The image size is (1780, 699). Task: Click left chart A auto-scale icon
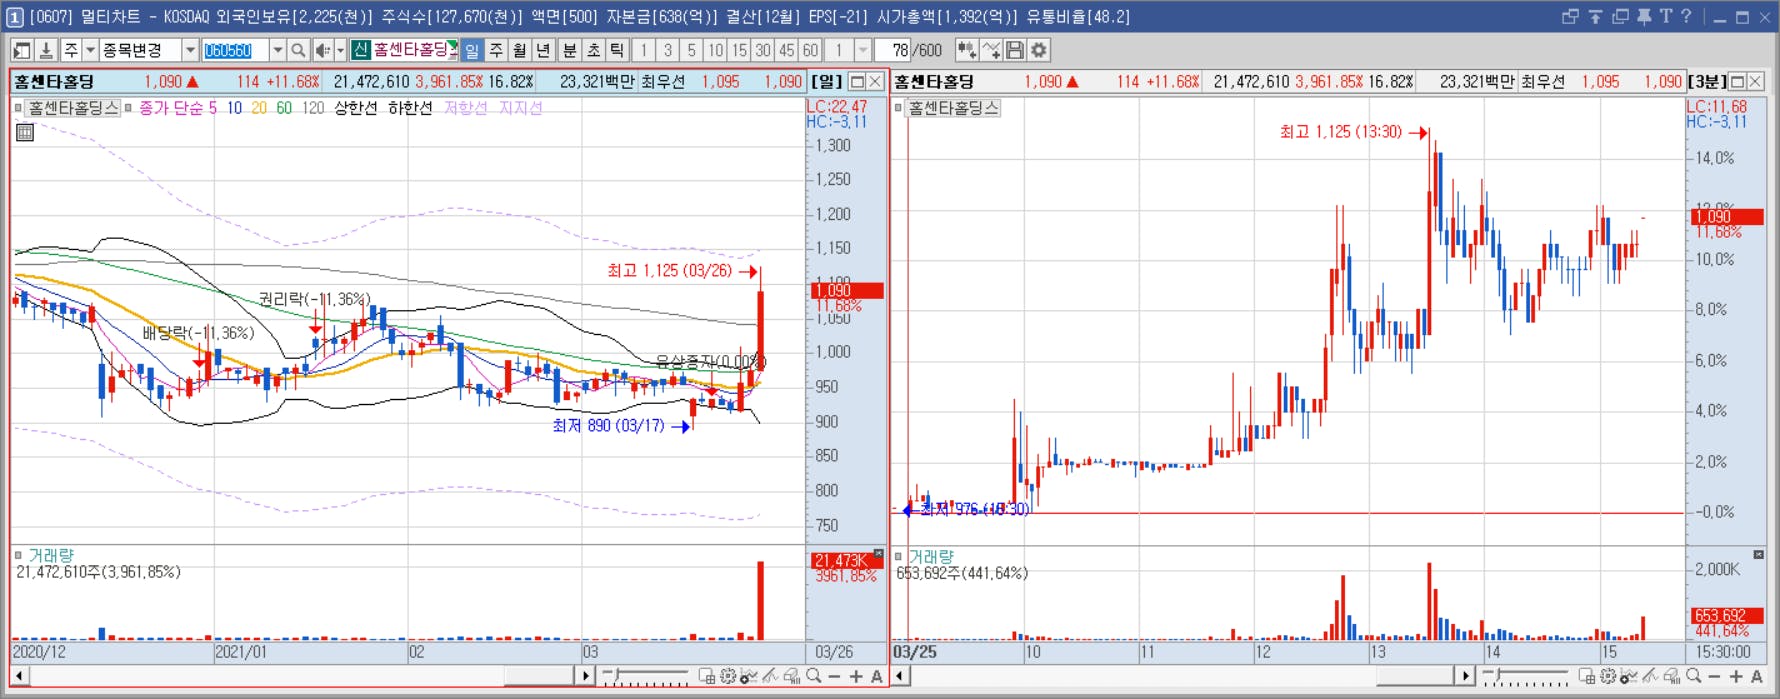(x=877, y=677)
